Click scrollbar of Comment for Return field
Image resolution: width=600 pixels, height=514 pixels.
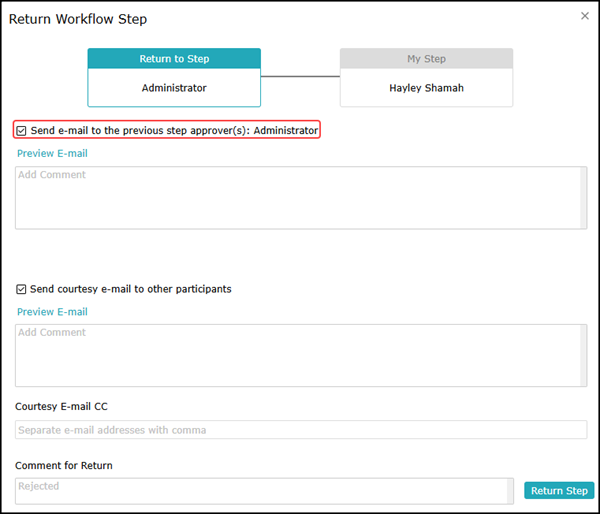click(510, 491)
